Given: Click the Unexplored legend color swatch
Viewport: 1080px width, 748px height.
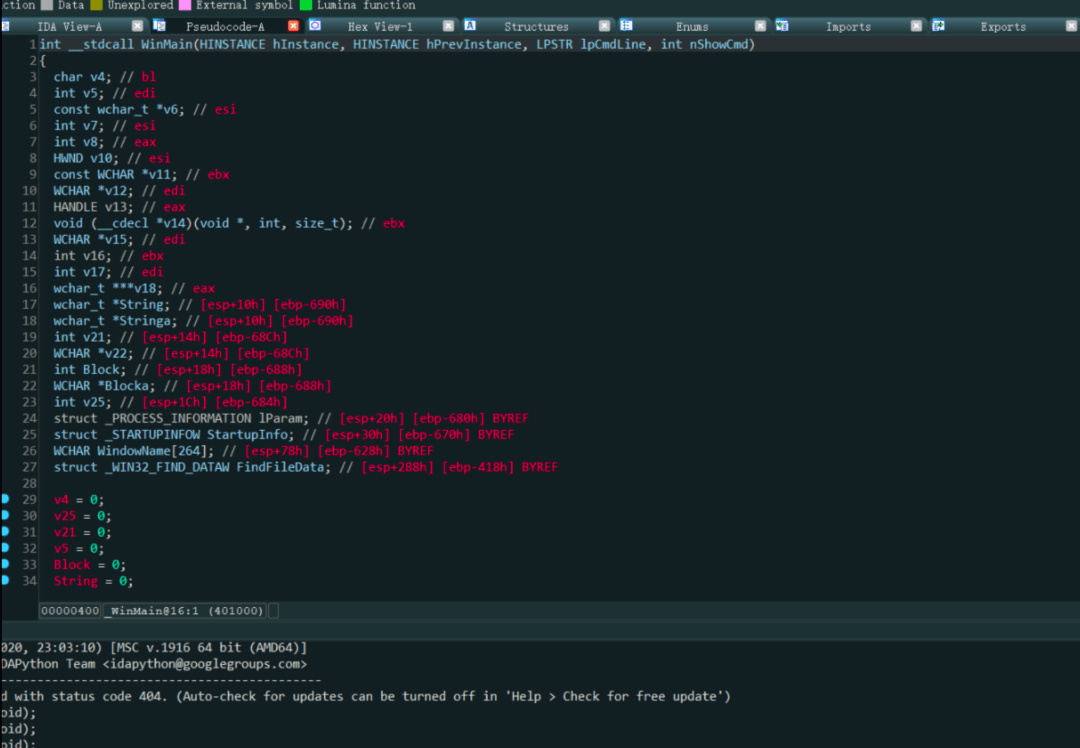Looking at the screenshot, I should tap(96, 5).
